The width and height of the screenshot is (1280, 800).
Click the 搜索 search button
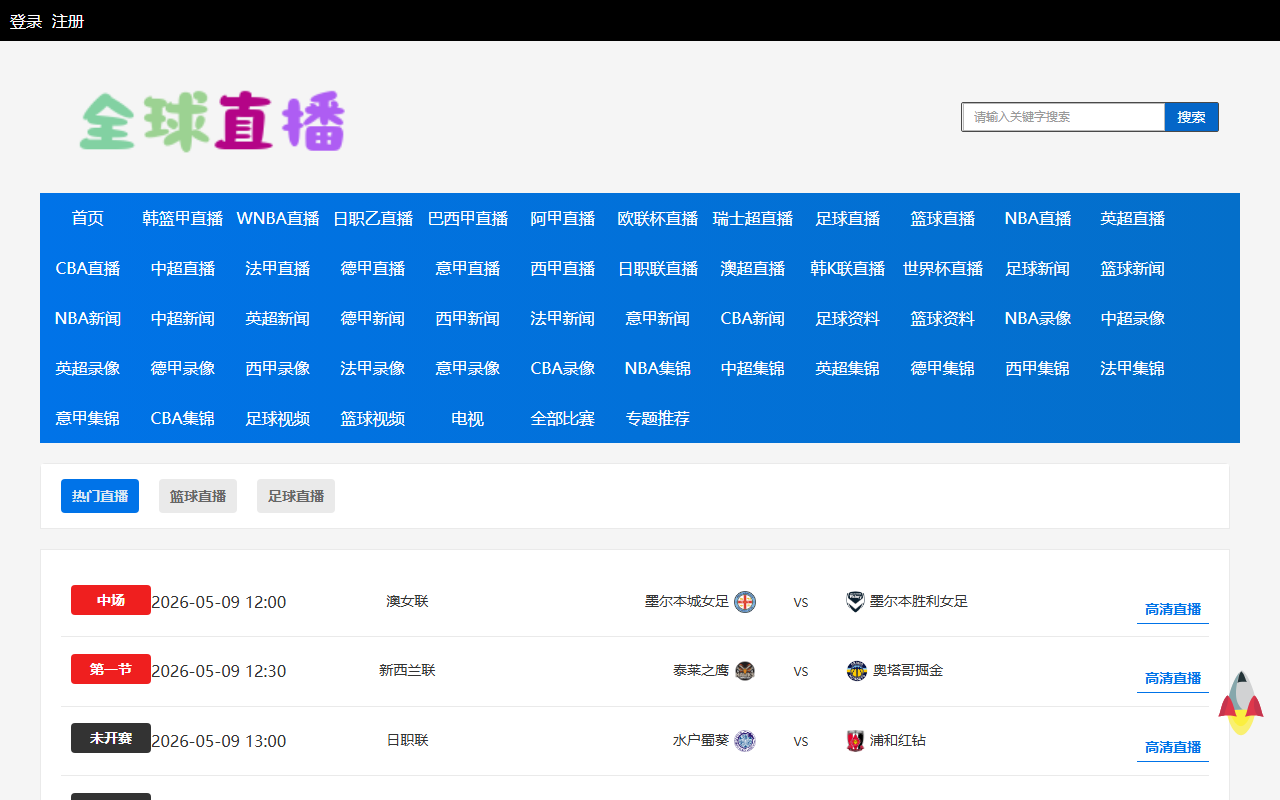tap(1191, 117)
